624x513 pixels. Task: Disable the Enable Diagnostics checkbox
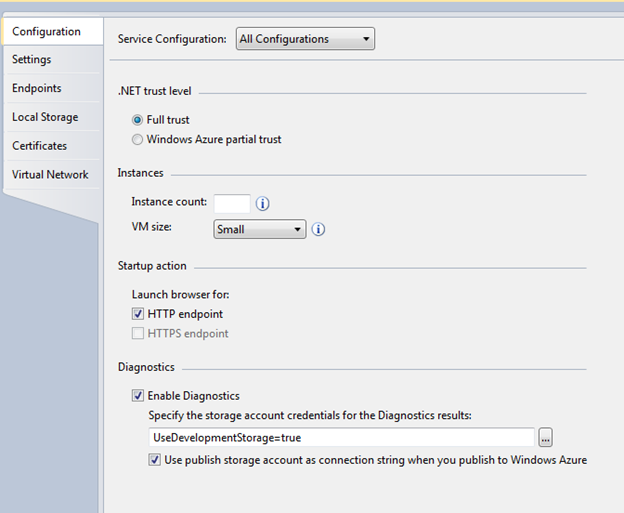coord(138,396)
